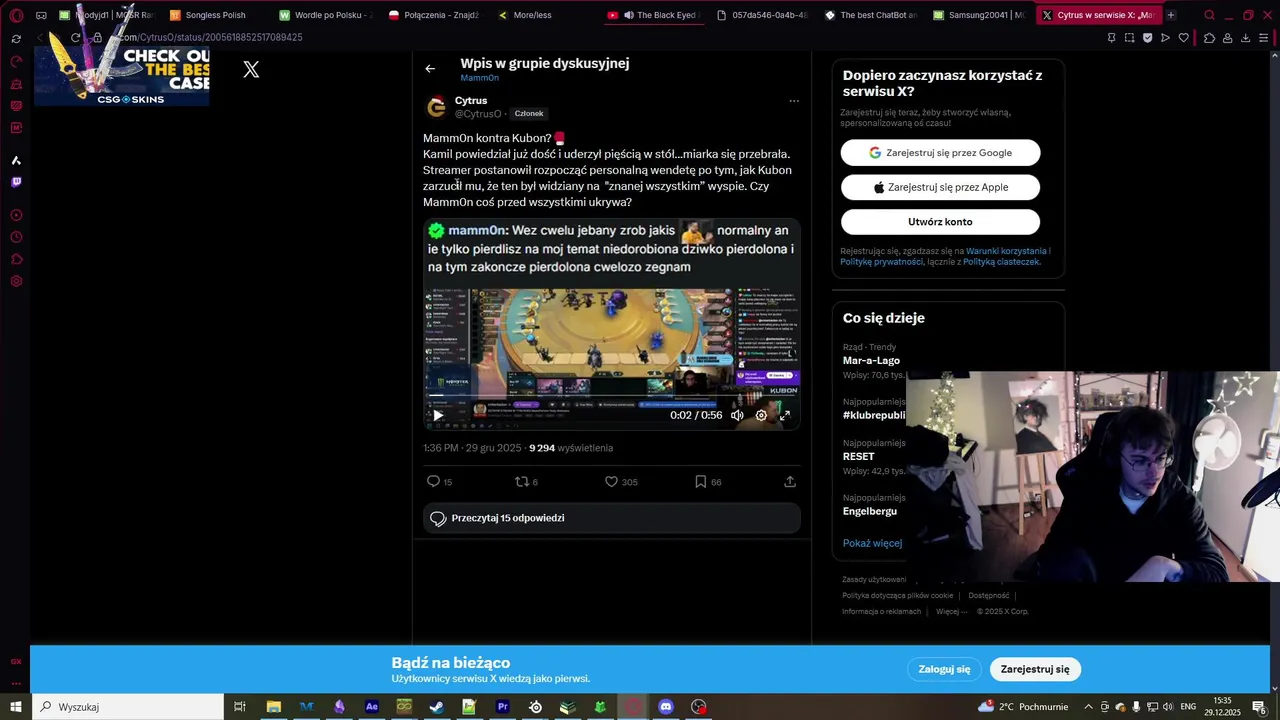
Task: Click the share post icon
Action: pyautogui.click(x=790, y=481)
